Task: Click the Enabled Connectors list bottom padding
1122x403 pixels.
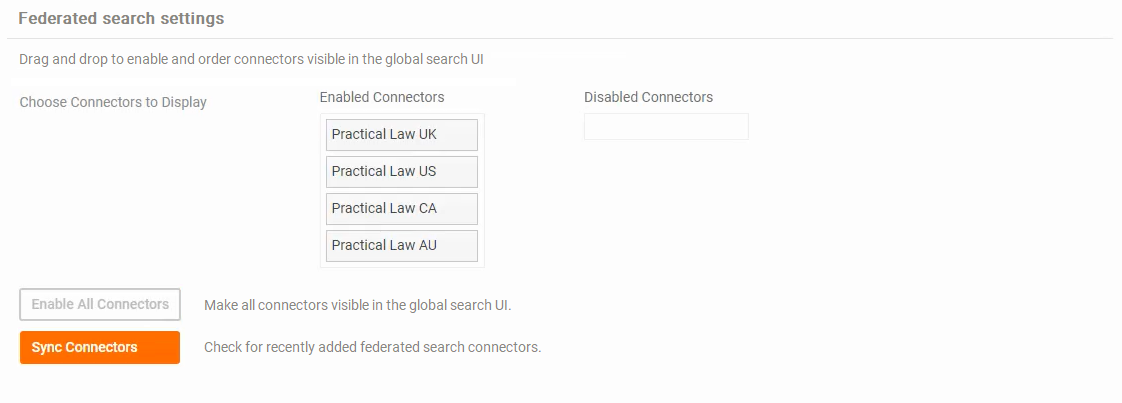Action: (402, 265)
